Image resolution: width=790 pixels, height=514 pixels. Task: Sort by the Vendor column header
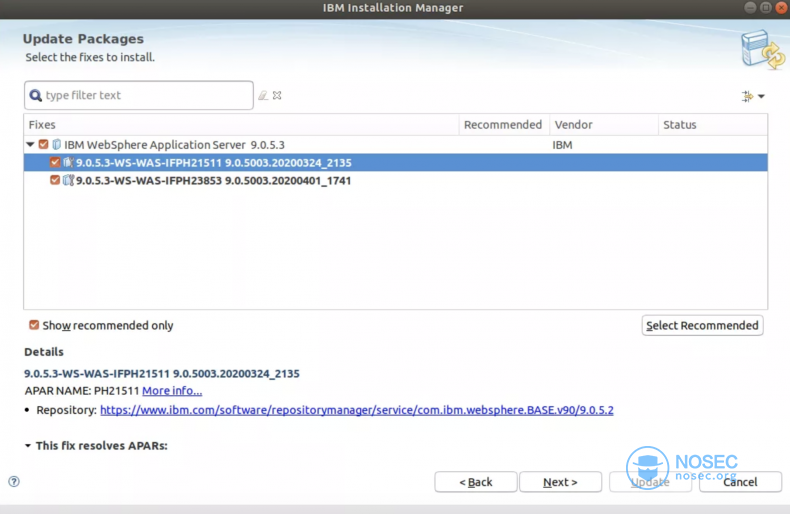pos(604,124)
